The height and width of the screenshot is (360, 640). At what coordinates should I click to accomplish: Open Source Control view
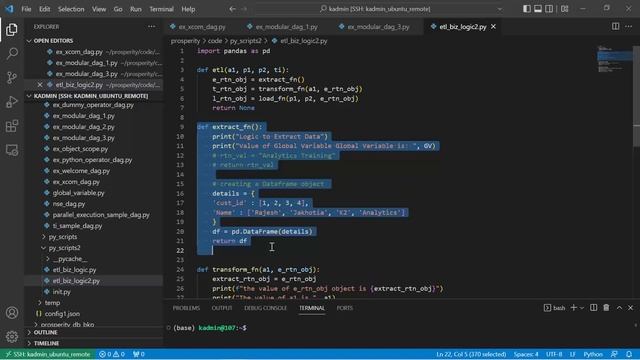(12, 78)
